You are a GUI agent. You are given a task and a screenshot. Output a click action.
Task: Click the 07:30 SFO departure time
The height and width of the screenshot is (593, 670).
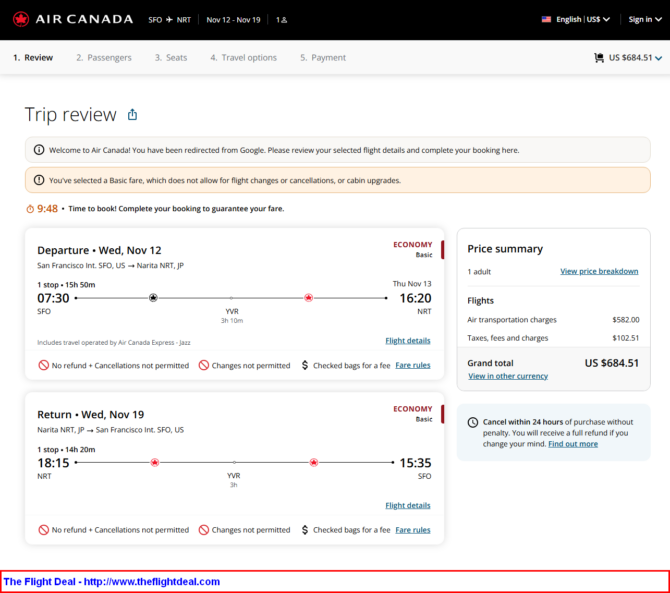53,298
